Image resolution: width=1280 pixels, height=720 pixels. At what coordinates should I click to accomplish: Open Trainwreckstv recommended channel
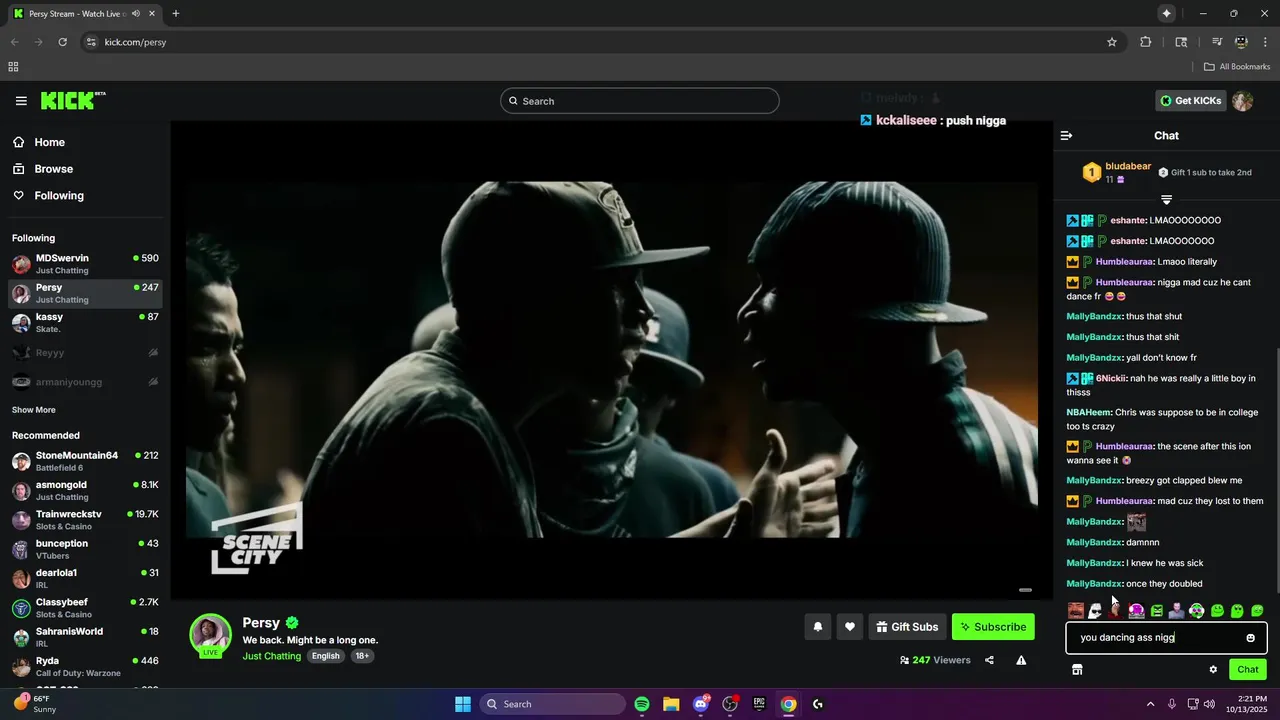click(85, 520)
